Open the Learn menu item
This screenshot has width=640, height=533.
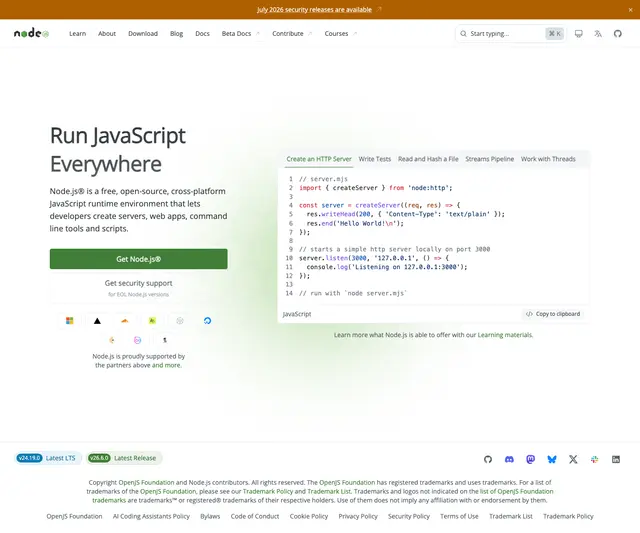(x=78, y=33)
